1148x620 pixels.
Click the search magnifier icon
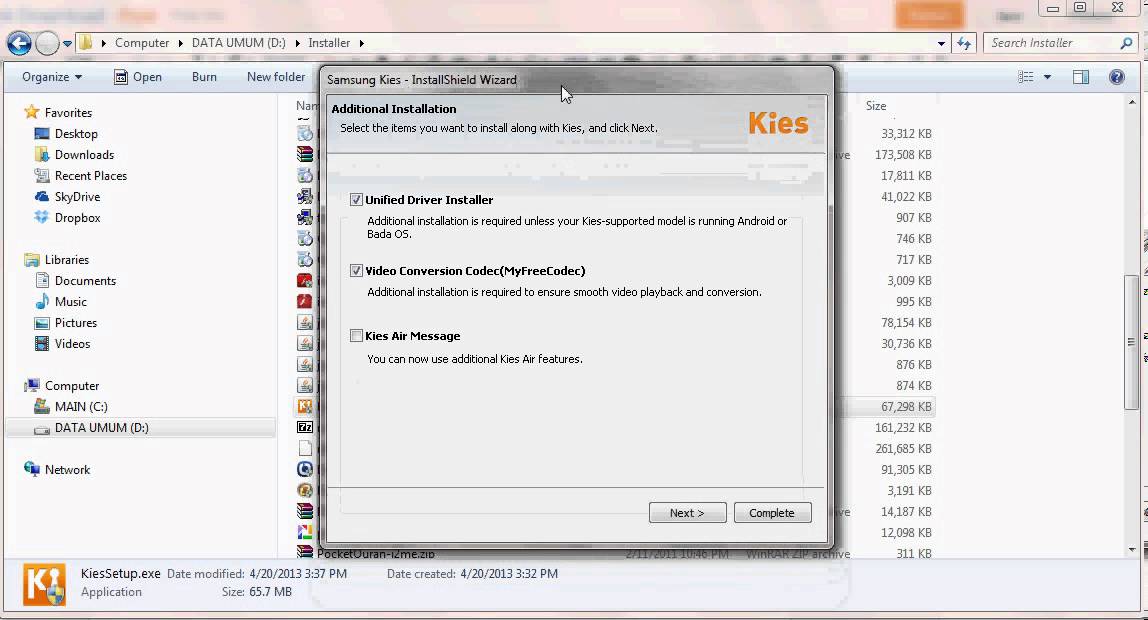(x=1127, y=43)
